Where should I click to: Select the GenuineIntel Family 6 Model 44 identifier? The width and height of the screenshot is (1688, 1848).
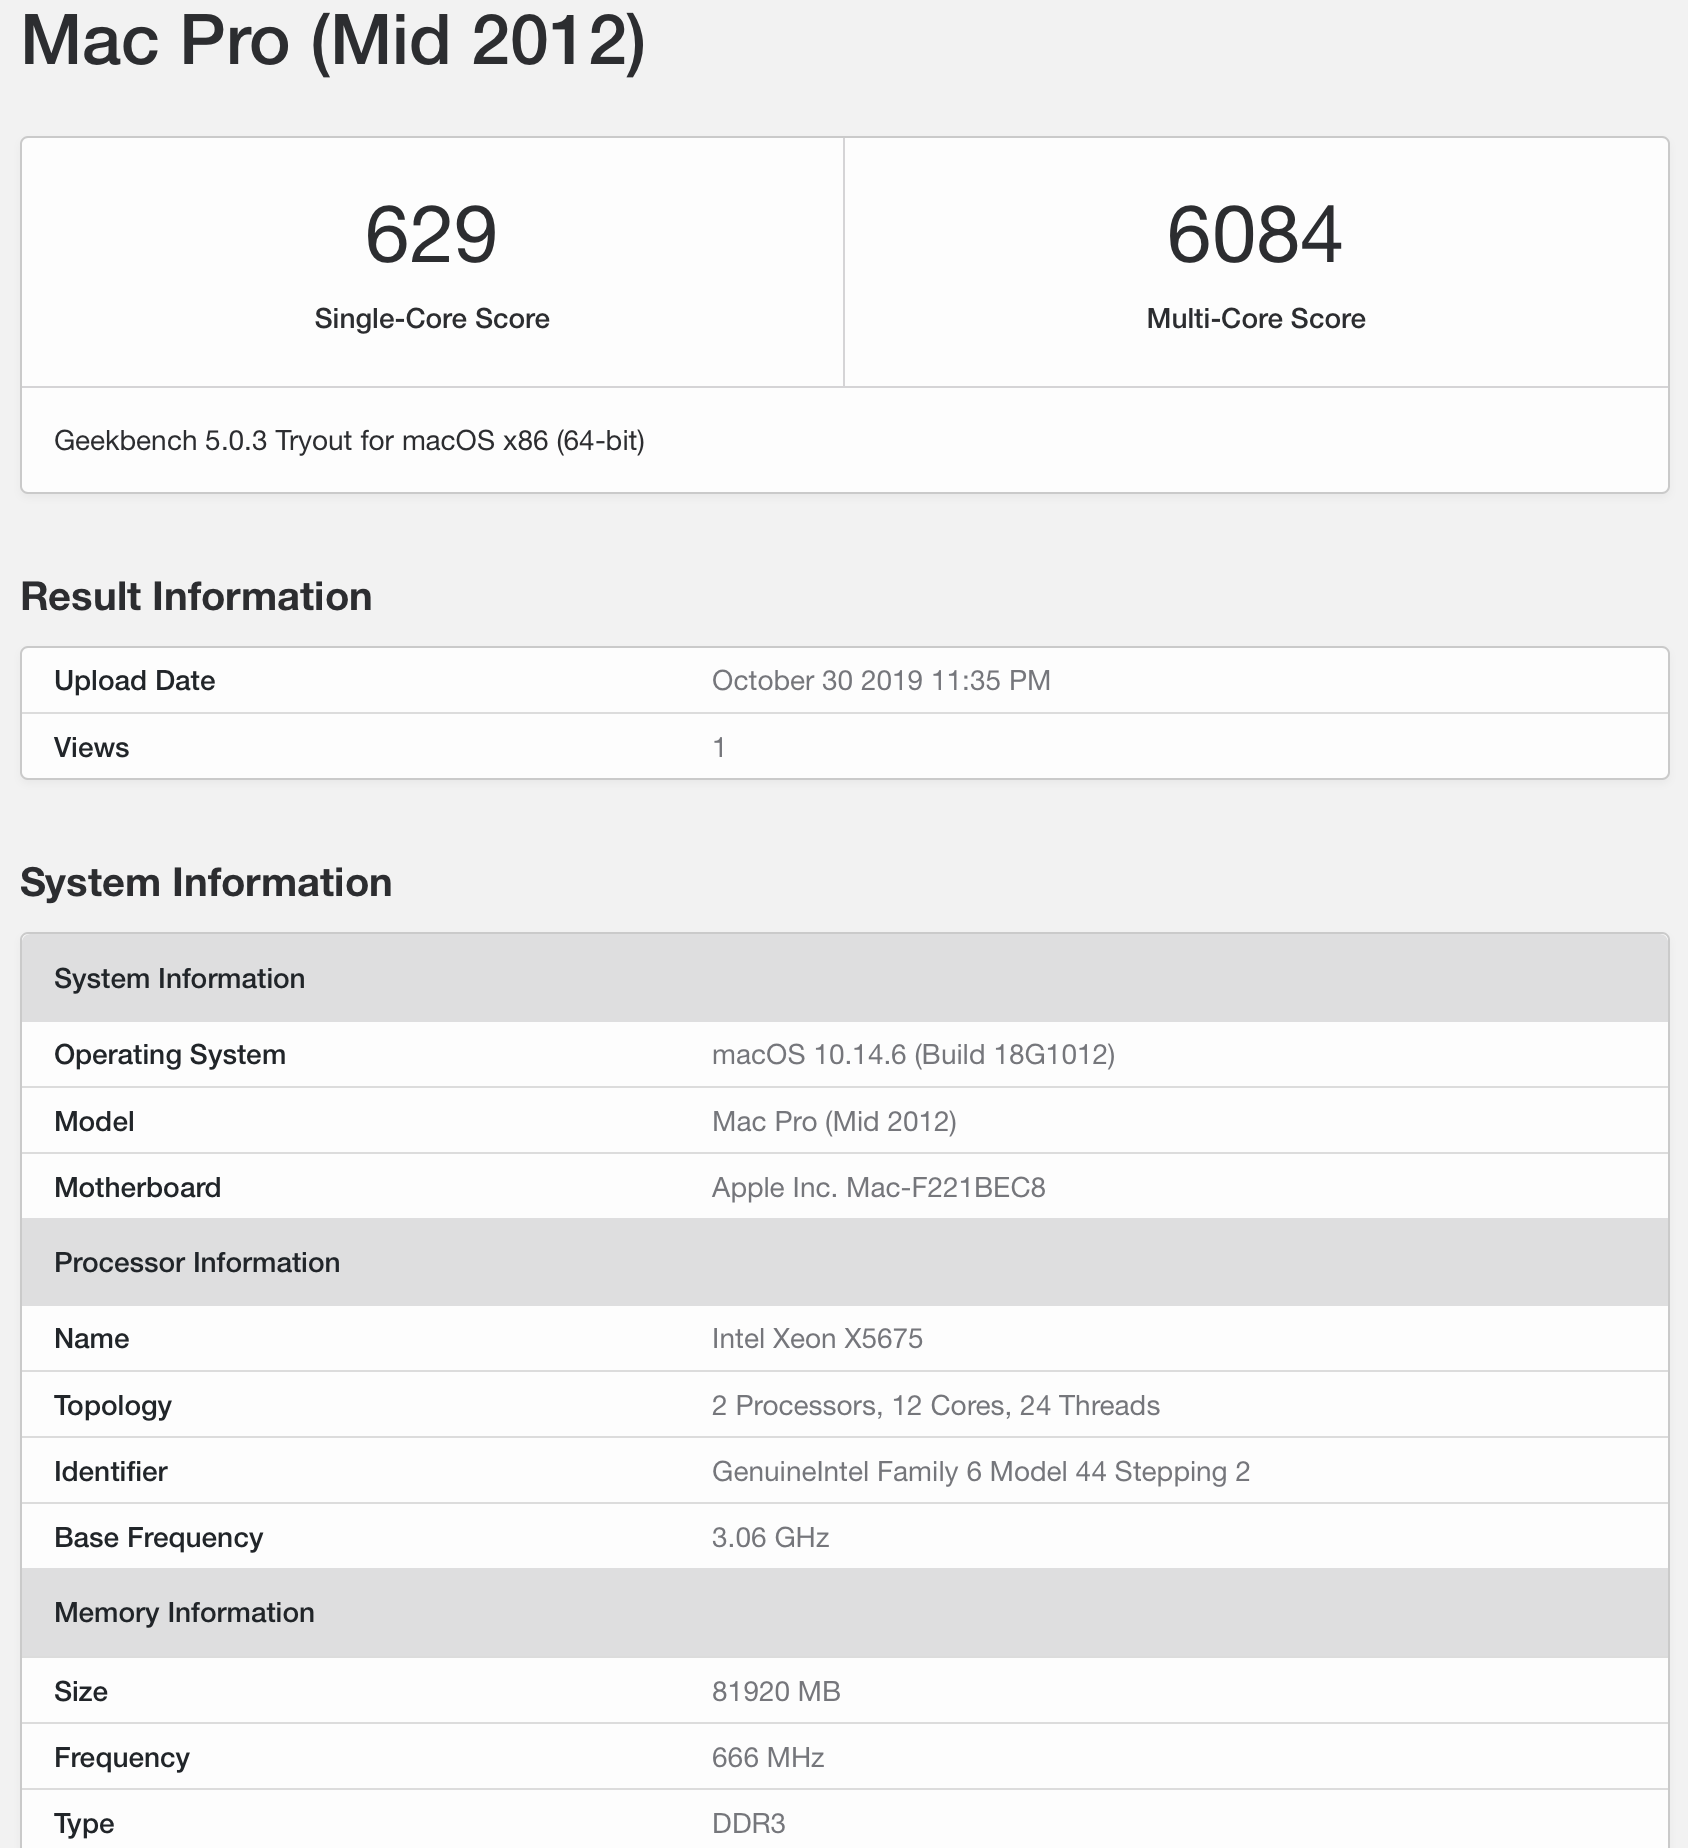(x=981, y=1472)
